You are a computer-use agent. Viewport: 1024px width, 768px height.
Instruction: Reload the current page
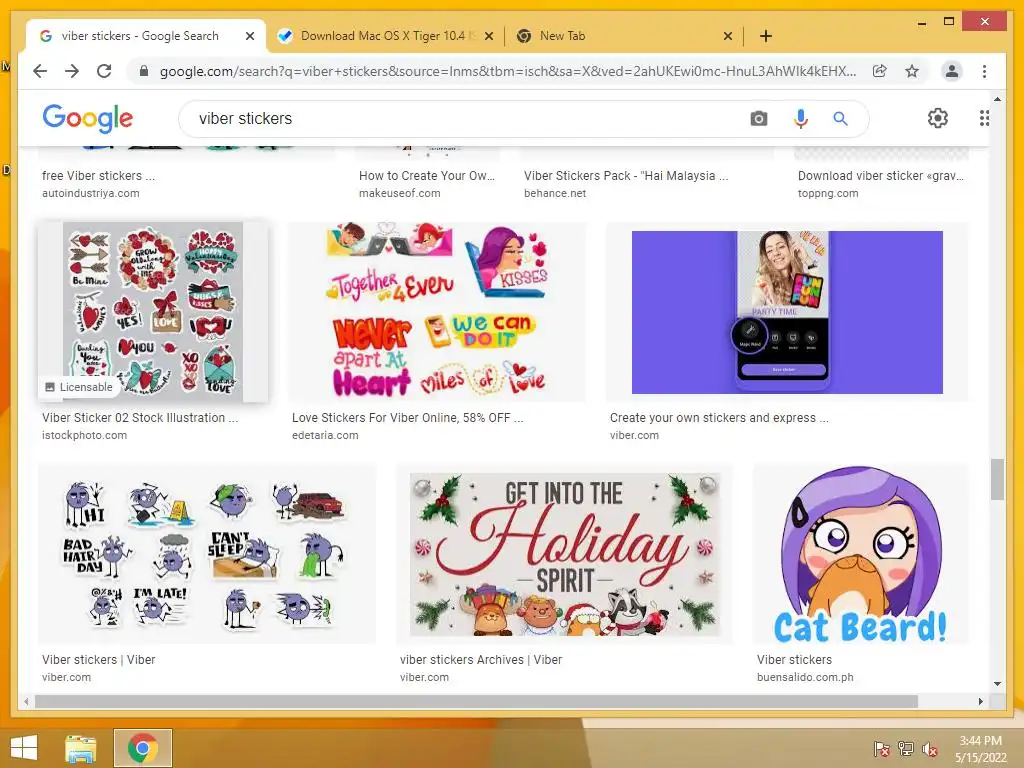pos(104,71)
